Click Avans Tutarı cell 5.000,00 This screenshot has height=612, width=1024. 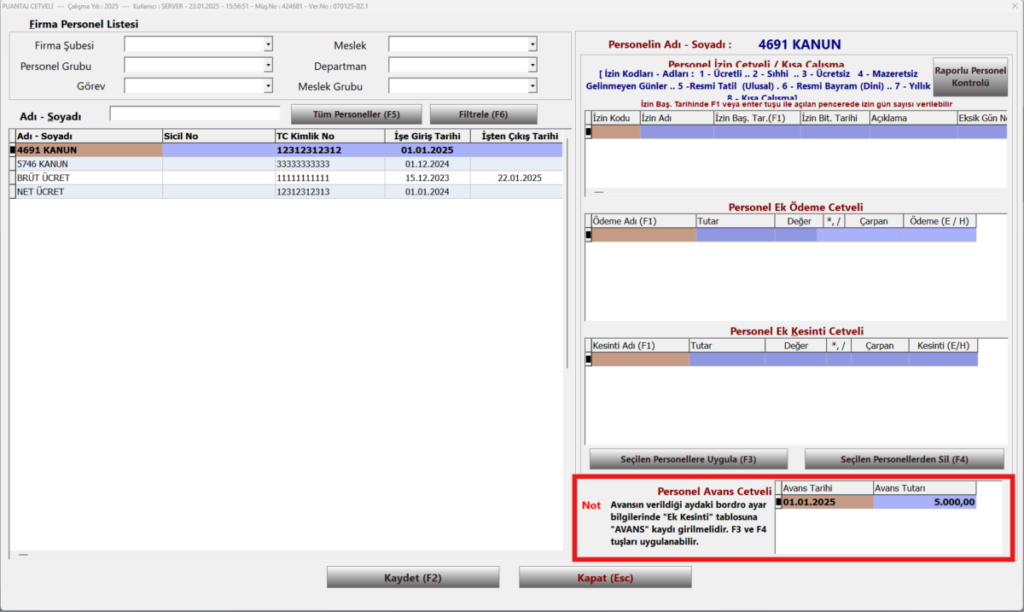925,502
